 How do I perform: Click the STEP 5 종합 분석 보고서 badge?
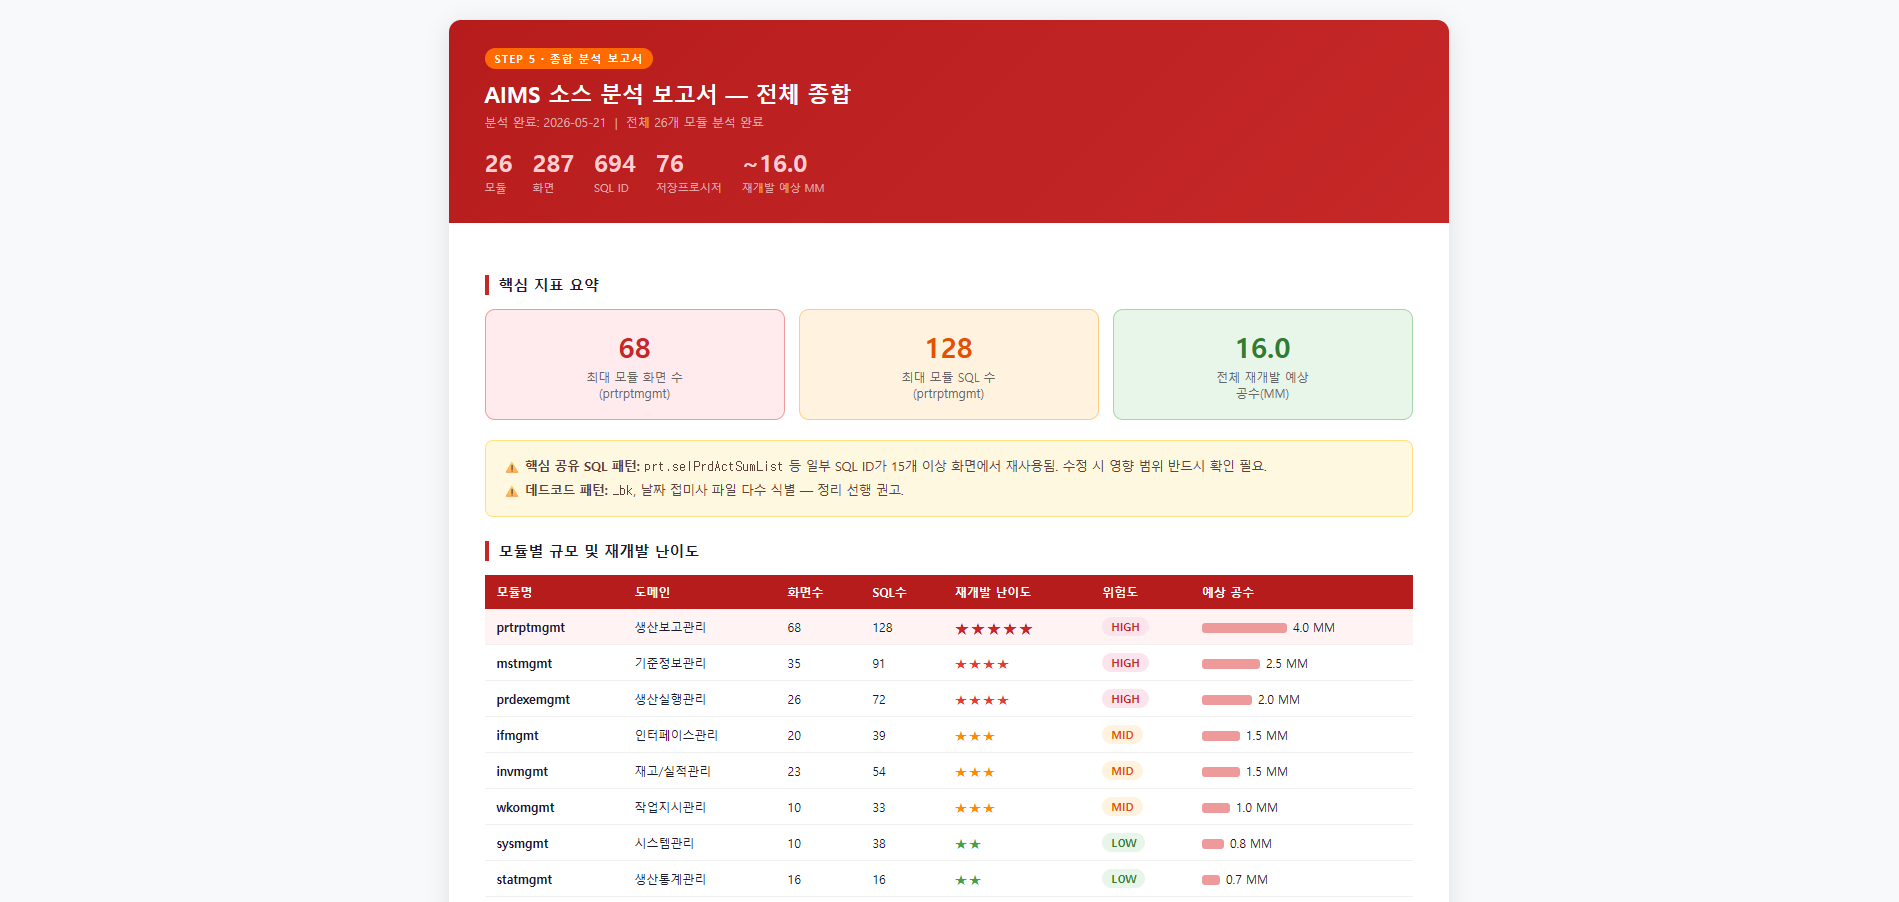[568, 59]
